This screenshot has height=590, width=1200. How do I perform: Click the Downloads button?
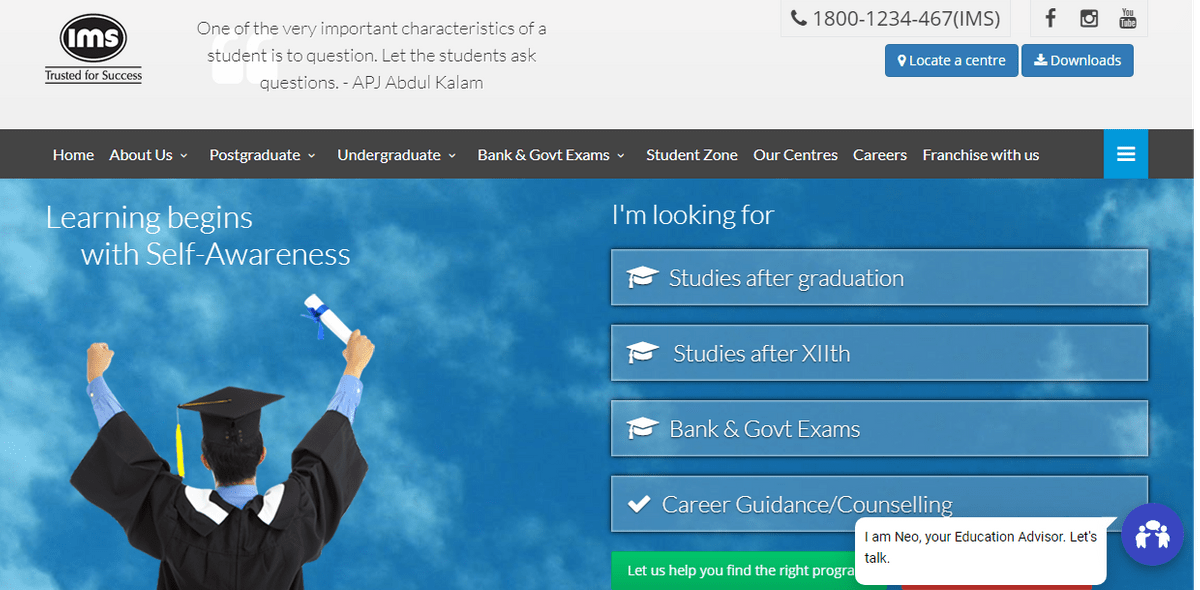[1077, 60]
